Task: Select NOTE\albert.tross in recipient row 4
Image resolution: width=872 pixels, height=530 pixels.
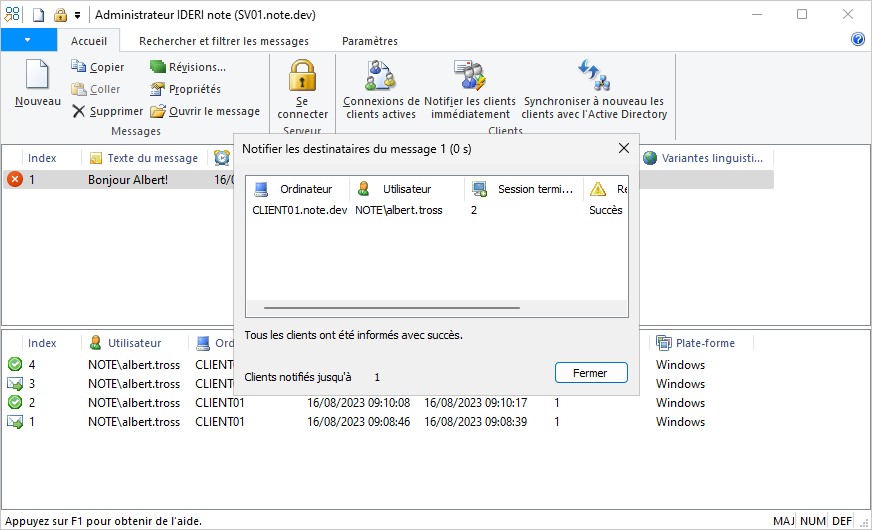Action: pyautogui.click(x=134, y=365)
